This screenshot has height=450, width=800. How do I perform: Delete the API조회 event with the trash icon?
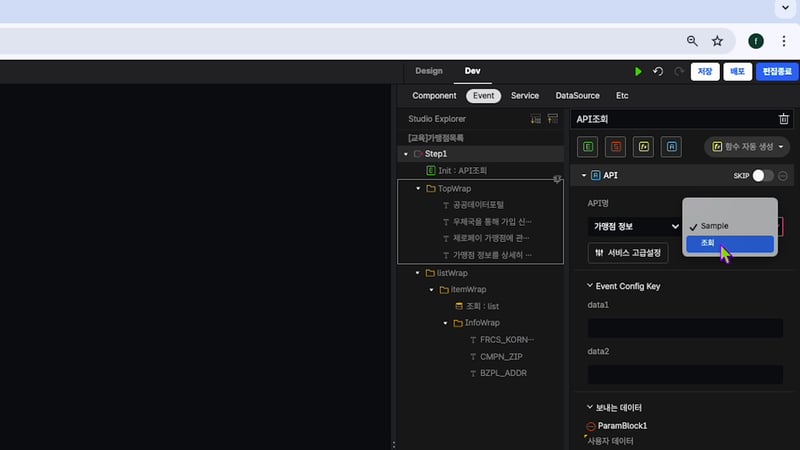(784, 119)
